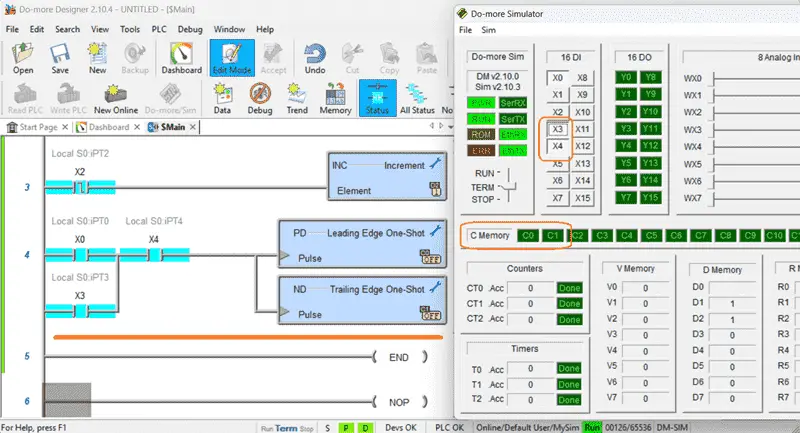Image resolution: width=800 pixels, height=433 pixels.
Task: Switch to the Start Page tab
Action: [x=38, y=127]
